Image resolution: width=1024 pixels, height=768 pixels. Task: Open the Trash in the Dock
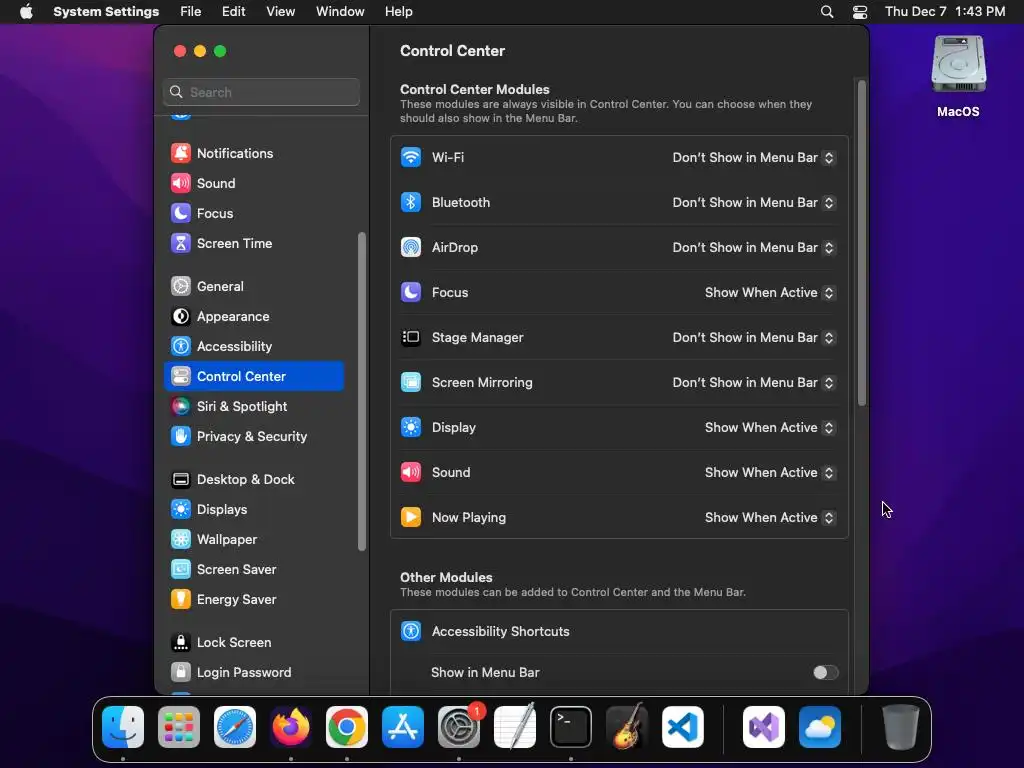tap(901, 727)
